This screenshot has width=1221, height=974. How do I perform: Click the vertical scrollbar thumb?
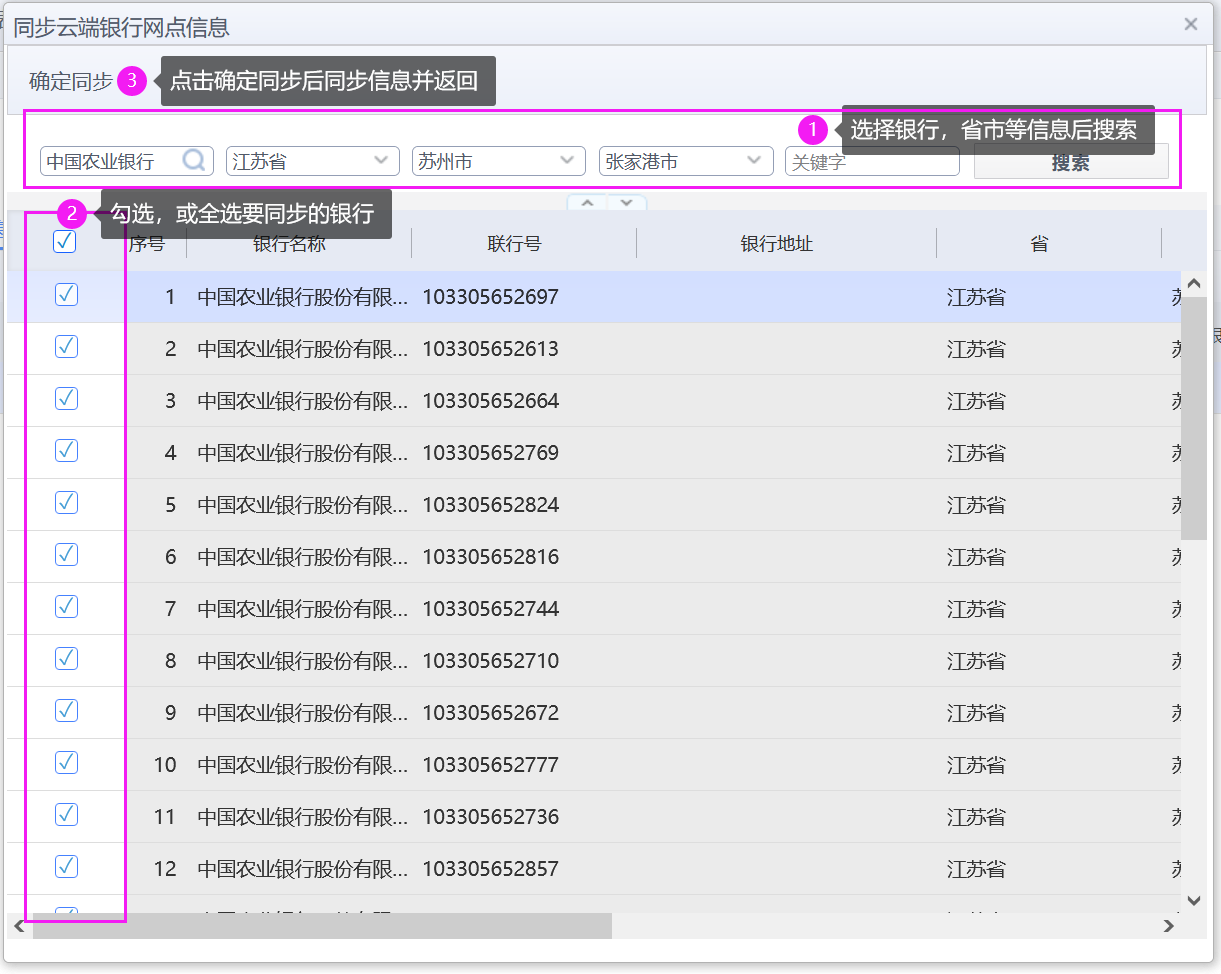pyautogui.click(x=1193, y=418)
